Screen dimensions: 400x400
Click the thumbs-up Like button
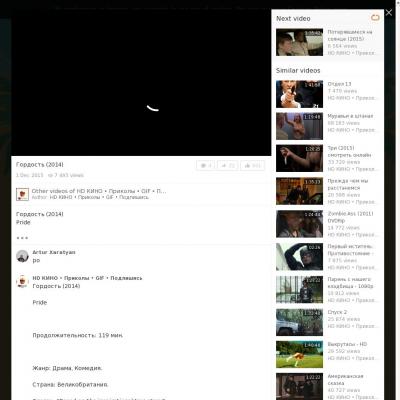click(x=252, y=165)
